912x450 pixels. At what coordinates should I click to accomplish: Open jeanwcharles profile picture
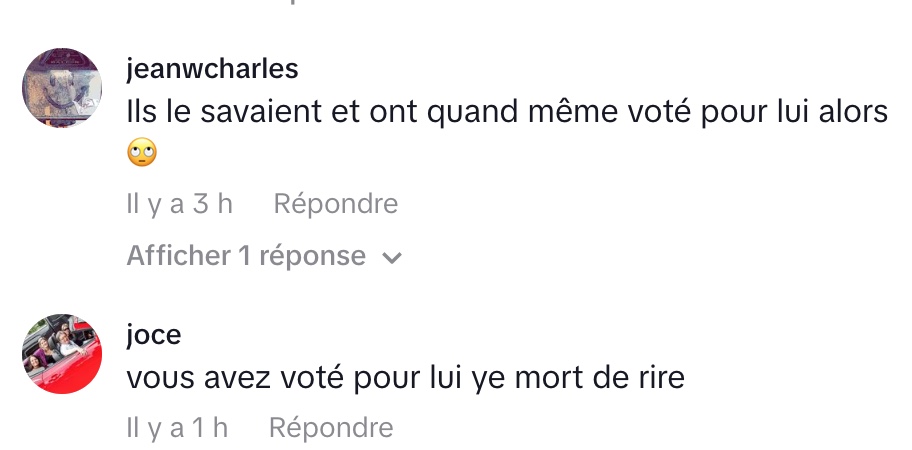(x=62, y=88)
